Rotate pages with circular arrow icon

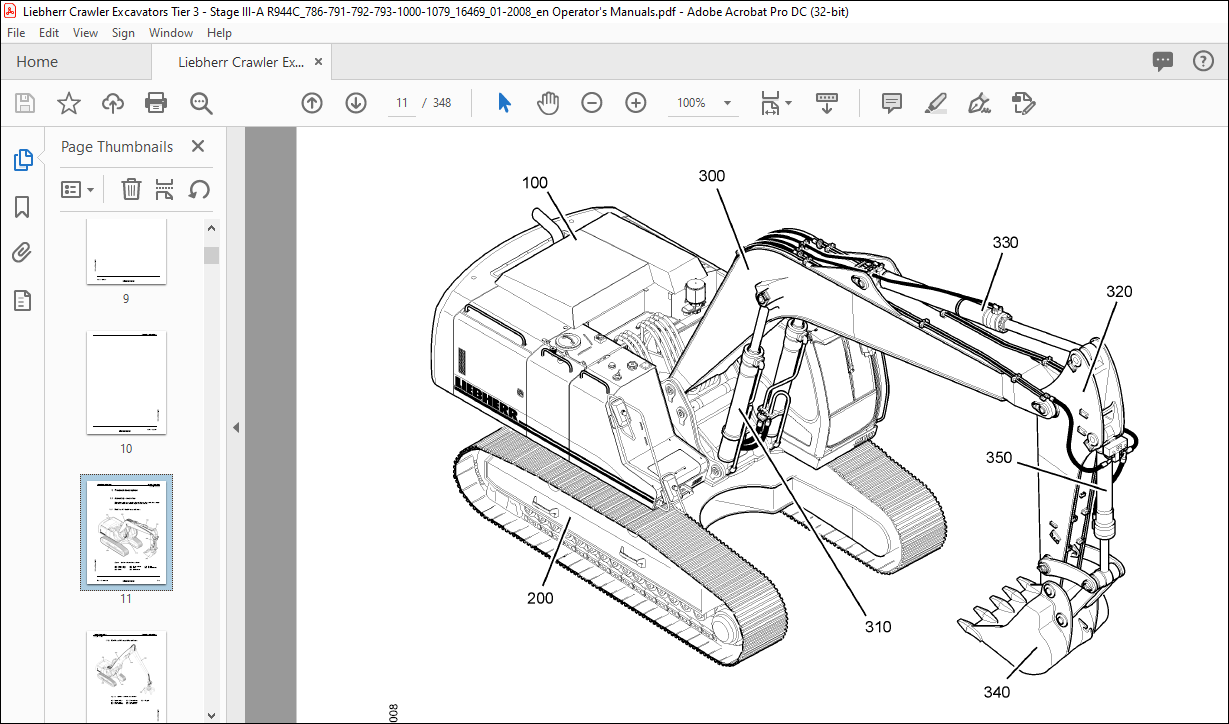pos(199,189)
